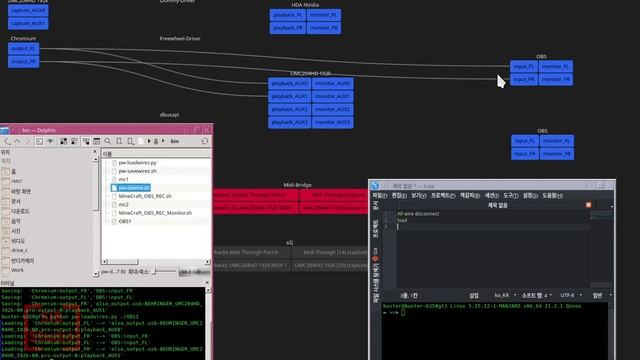The height and width of the screenshot is (360, 640).
Task: Click UMC204HD monitor_AUX3 port
Action: [333, 122]
